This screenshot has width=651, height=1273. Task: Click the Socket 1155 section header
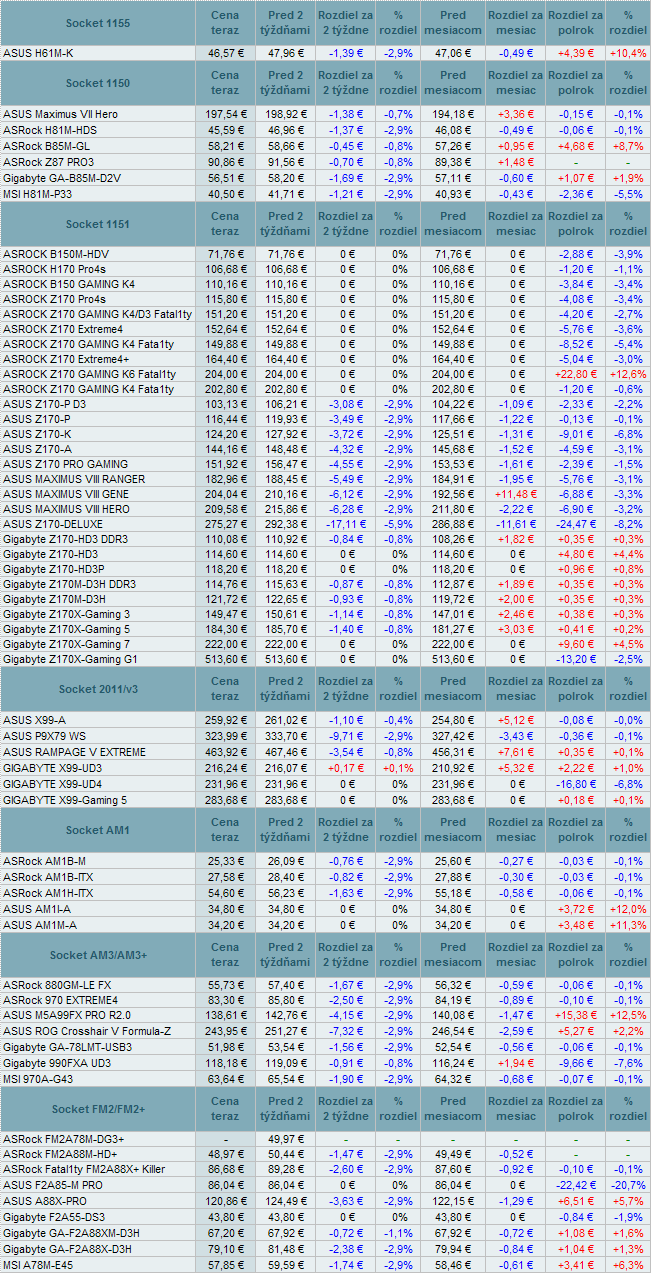click(98, 22)
